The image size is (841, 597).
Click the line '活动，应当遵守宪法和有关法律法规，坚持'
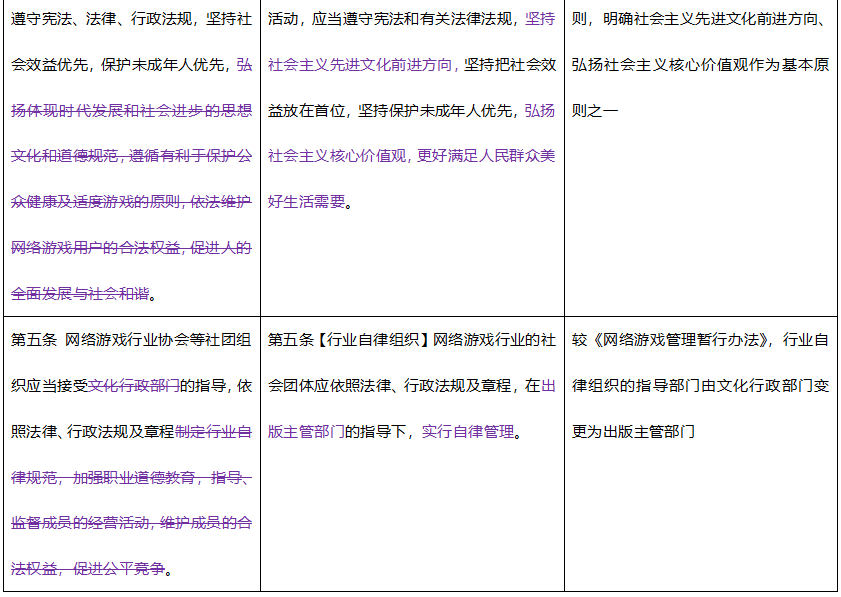[x=411, y=19]
